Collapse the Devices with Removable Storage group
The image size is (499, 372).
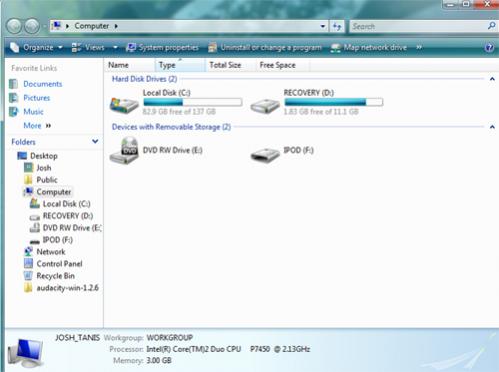pyautogui.click(x=492, y=127)
